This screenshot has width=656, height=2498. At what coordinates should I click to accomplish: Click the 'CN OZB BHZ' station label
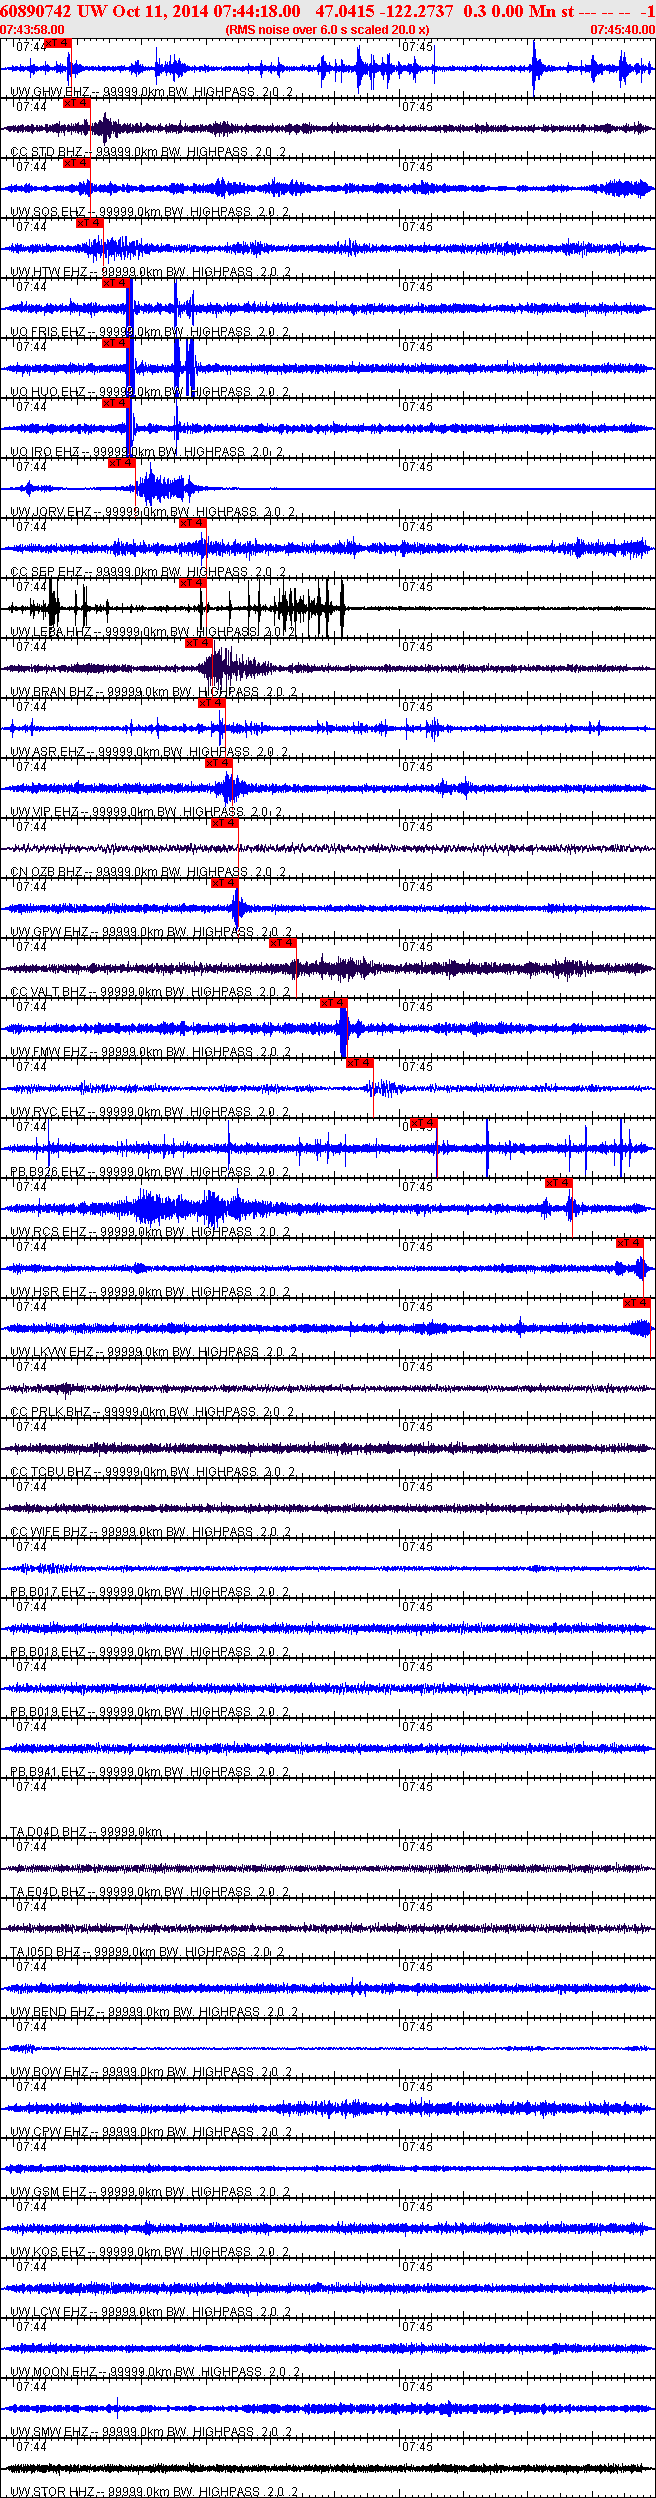point(46,872)
